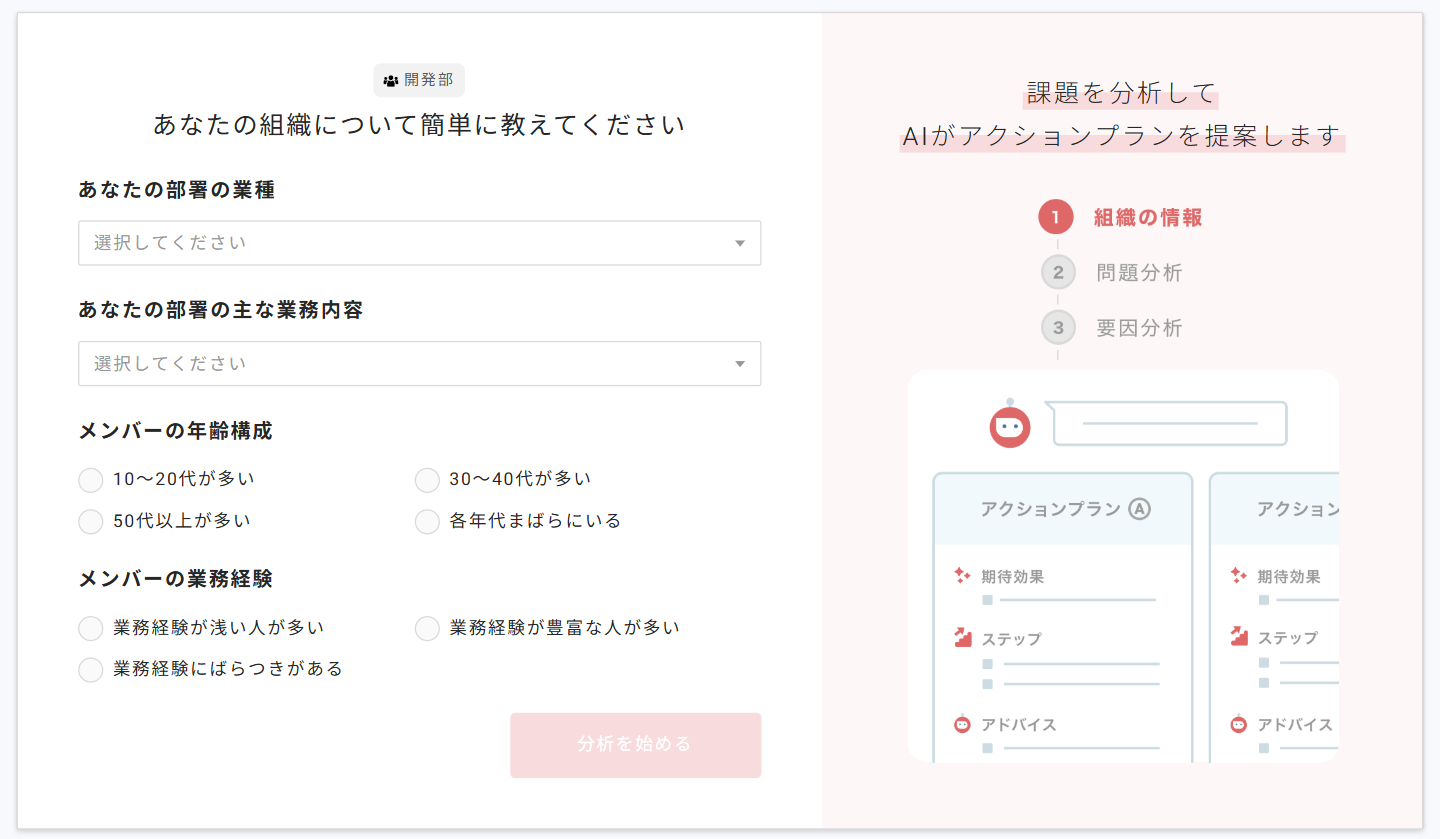Viewport: 1440px width, 839px height.
Task: Click the stairs icon beside ステップ
Action: point(963,638)
